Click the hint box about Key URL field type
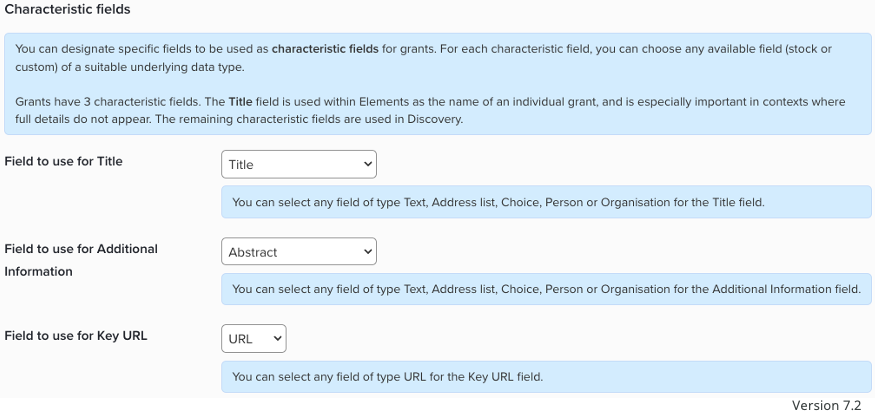The width and height of the screenshot is (875, 415). coord(546,377)
